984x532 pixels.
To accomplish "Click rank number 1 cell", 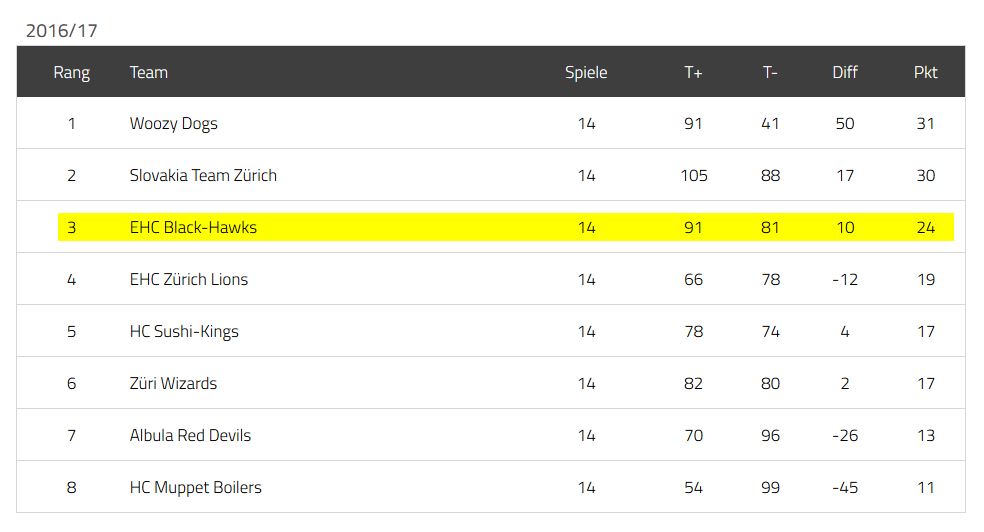I will pyautogui.click(x=72, y=124).
